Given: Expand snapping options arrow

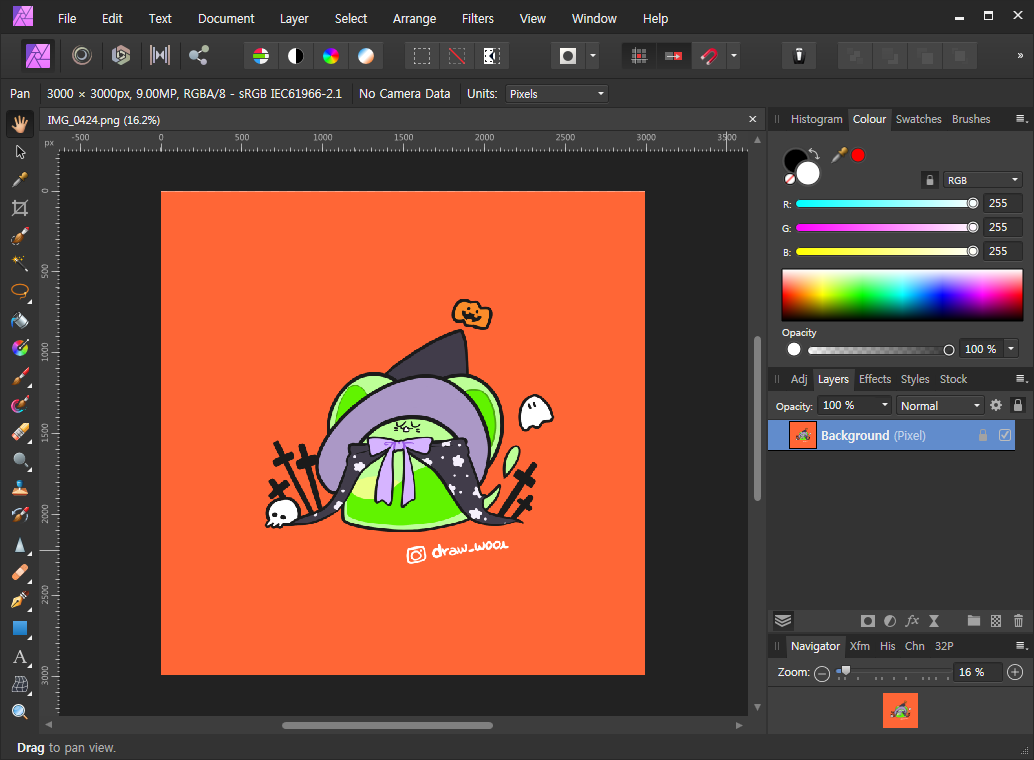Looking at the screenshot, I should tap(734, 56).
